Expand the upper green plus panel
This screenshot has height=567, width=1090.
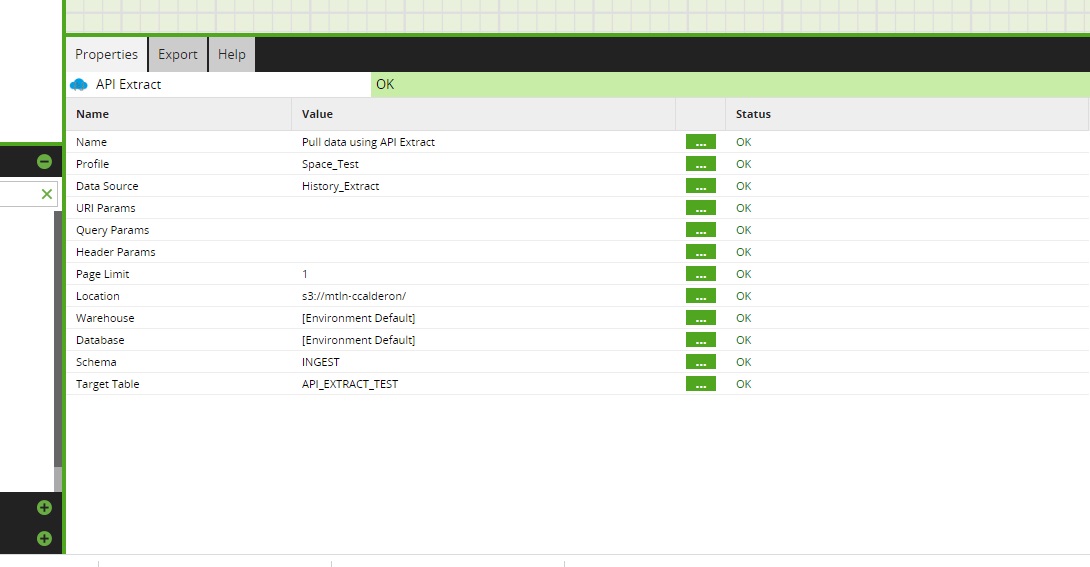[44, 508]
